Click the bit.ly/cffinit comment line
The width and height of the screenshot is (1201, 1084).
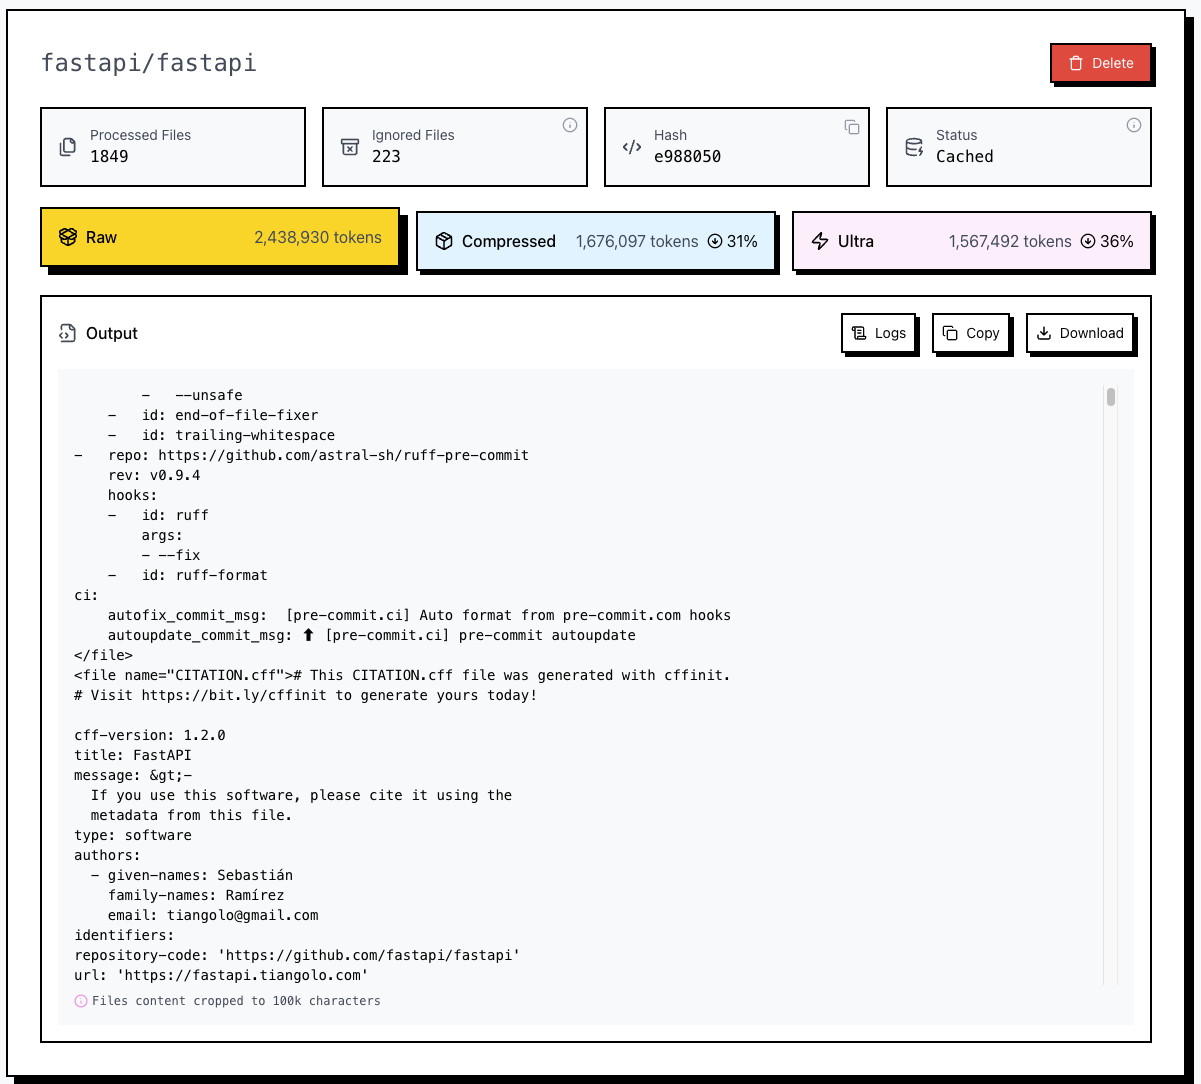click(x=306, y=695)
